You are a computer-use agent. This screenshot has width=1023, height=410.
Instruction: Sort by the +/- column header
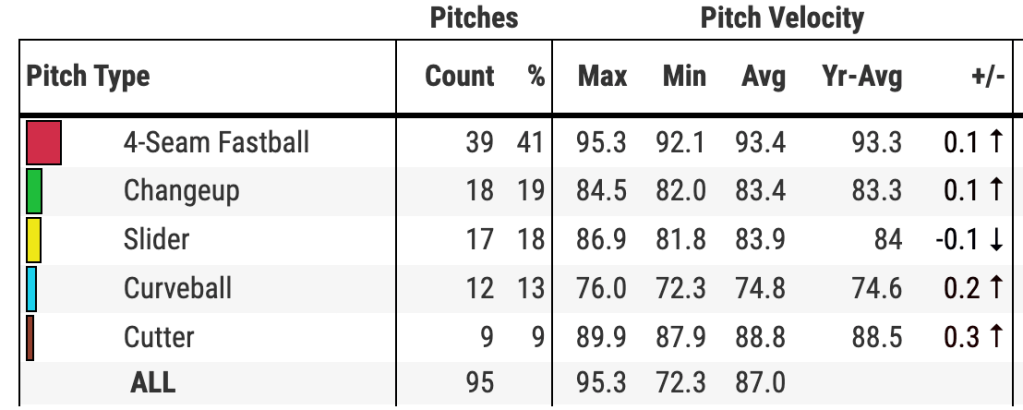[988, 76]
